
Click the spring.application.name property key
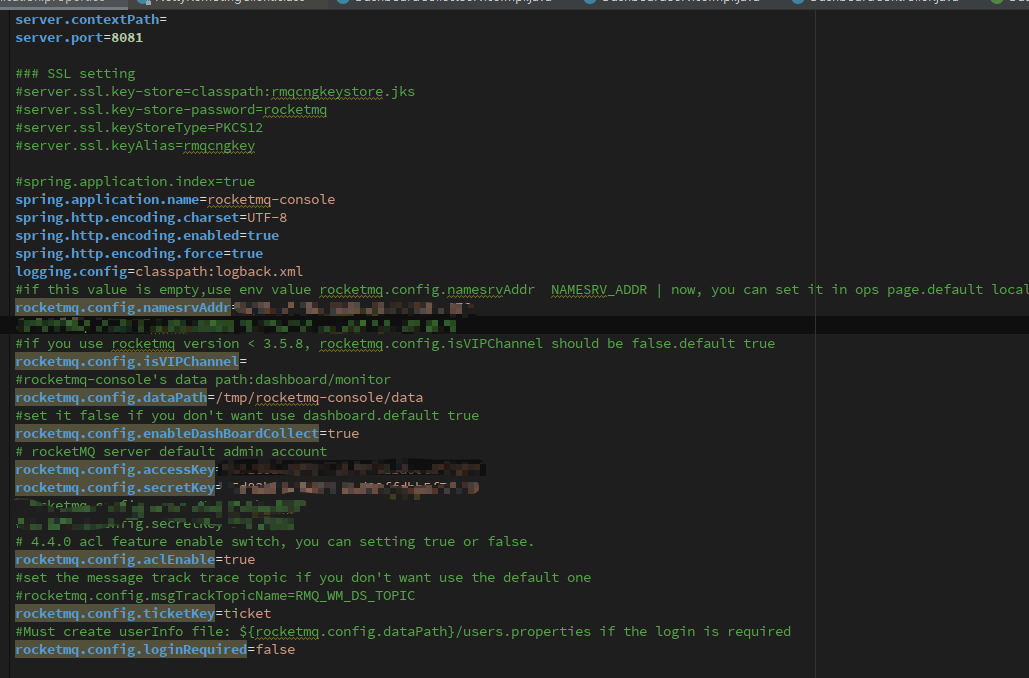tap(107, 200)
